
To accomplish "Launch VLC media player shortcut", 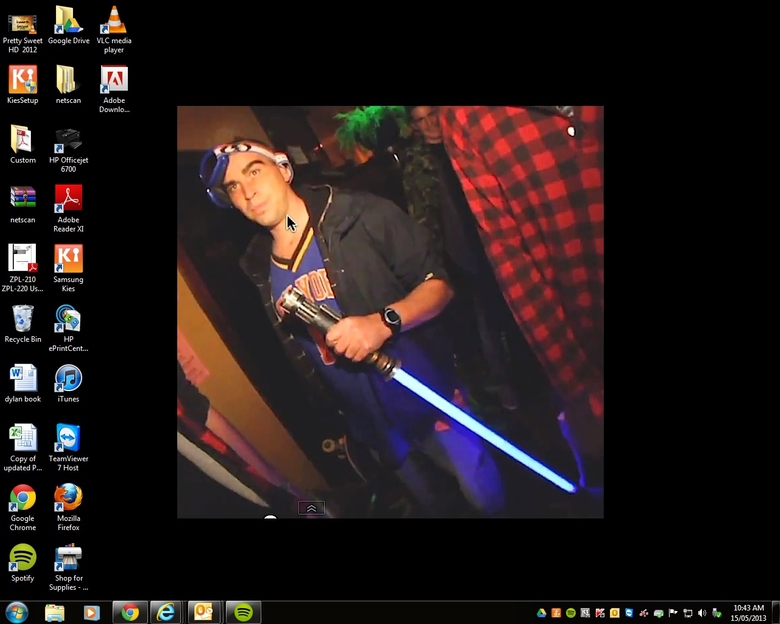I will pos(114,29).
